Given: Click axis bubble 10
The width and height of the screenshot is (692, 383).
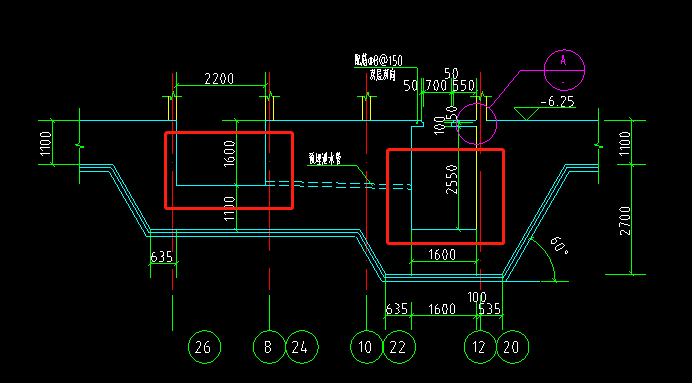Looking at the screenshot, I should coord(366,347).
